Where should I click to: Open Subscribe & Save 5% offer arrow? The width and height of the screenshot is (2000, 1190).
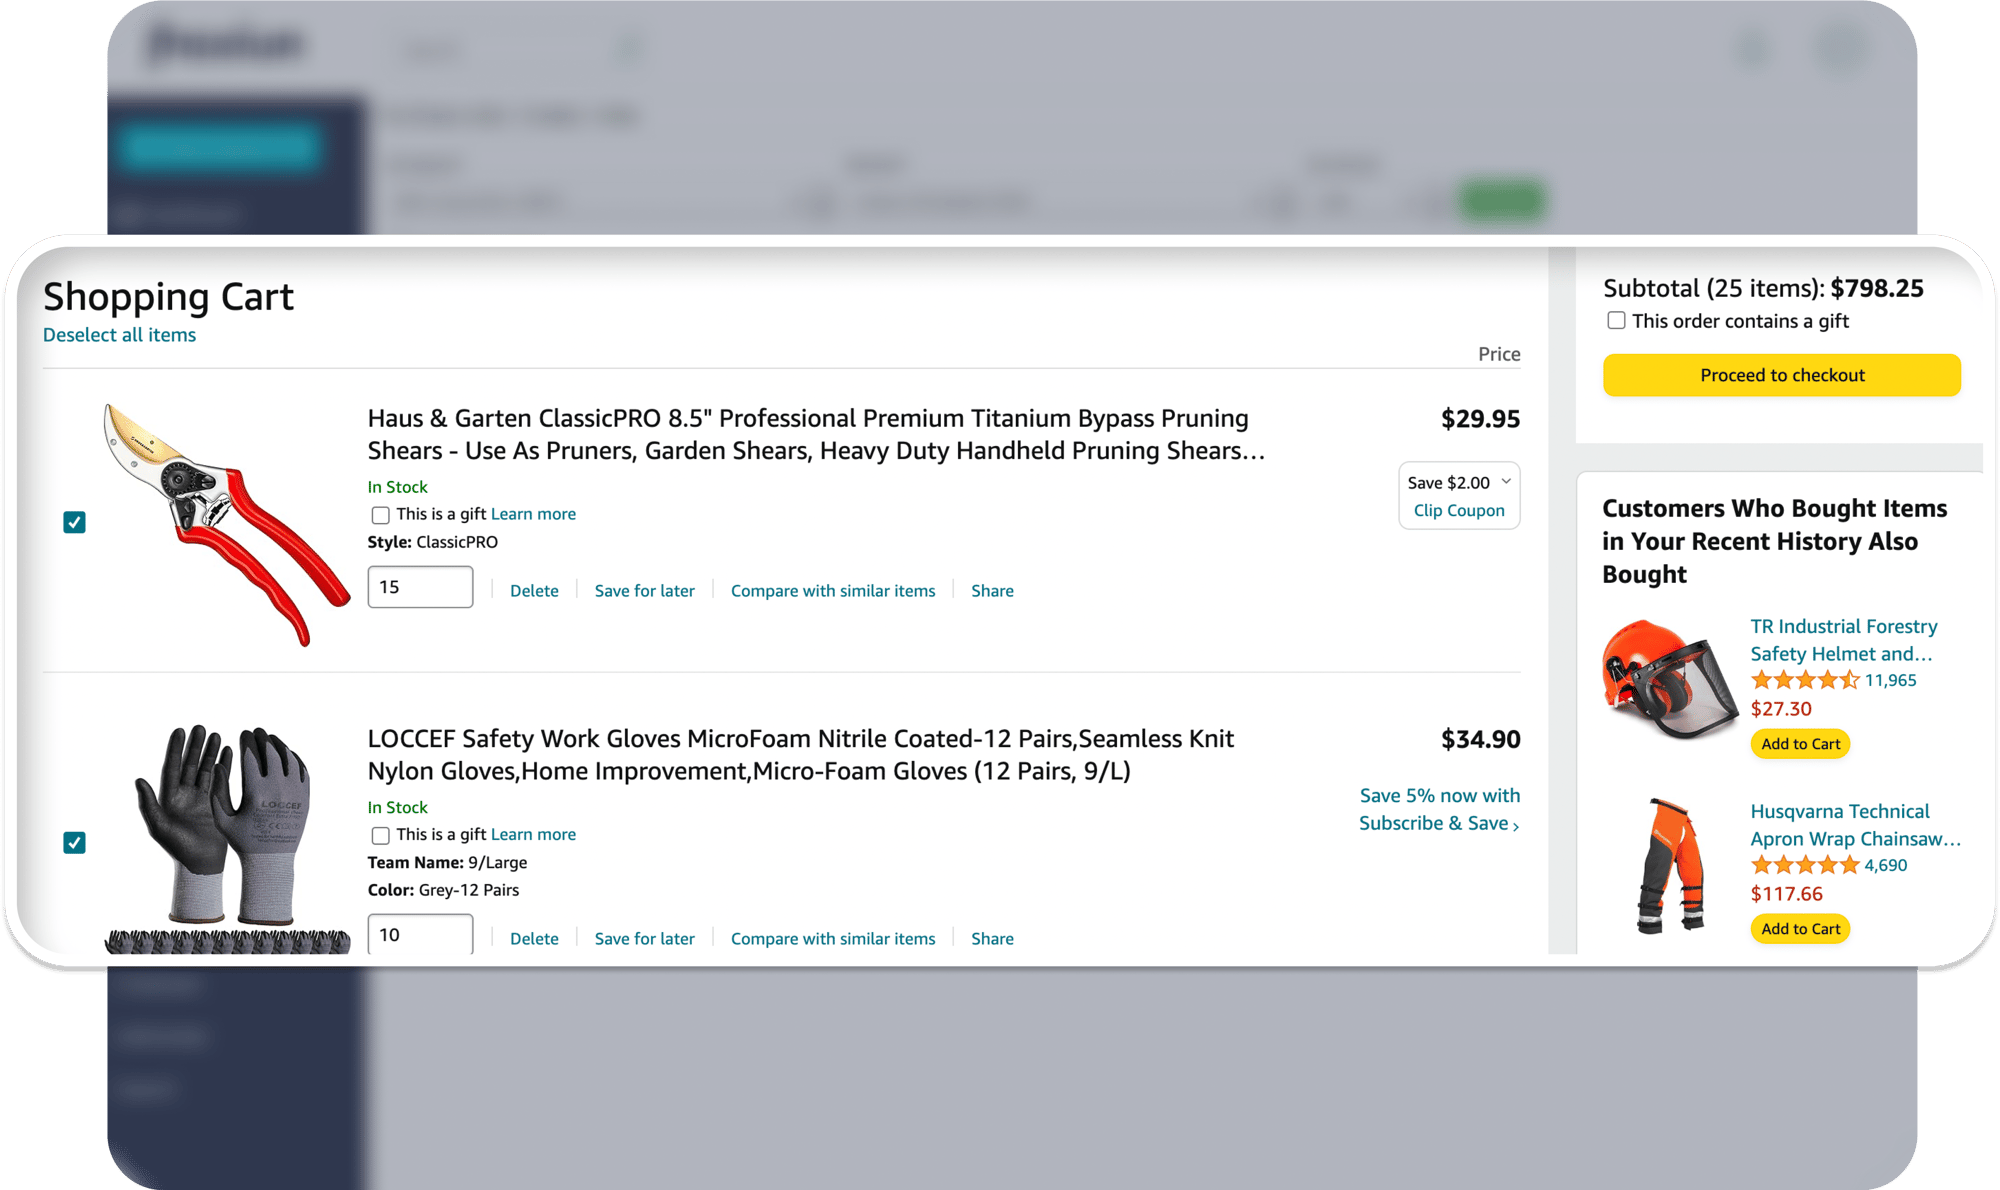click(1516, 825)
